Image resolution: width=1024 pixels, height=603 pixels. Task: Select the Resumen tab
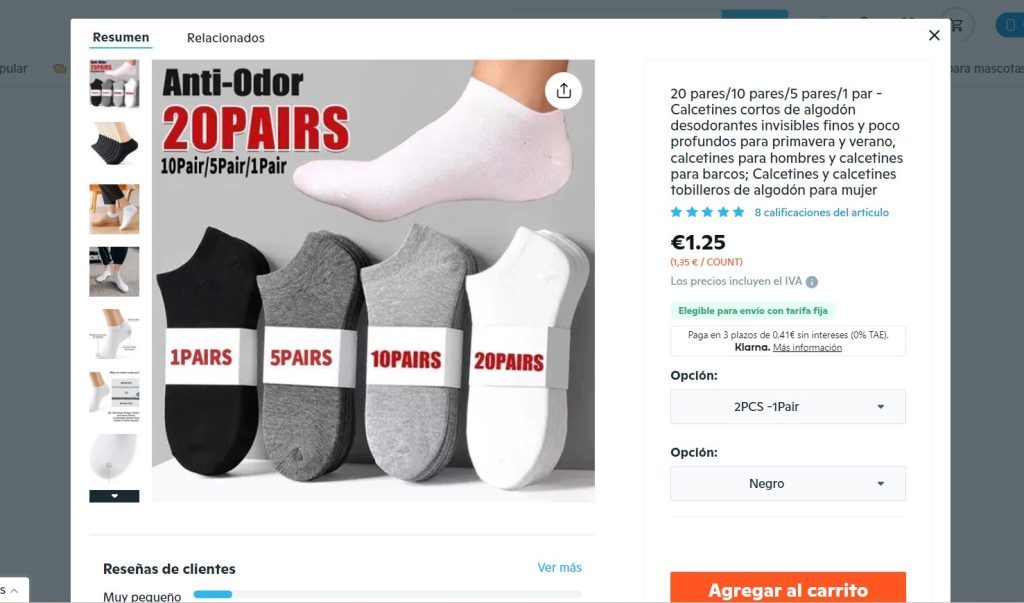pos(121,37)
